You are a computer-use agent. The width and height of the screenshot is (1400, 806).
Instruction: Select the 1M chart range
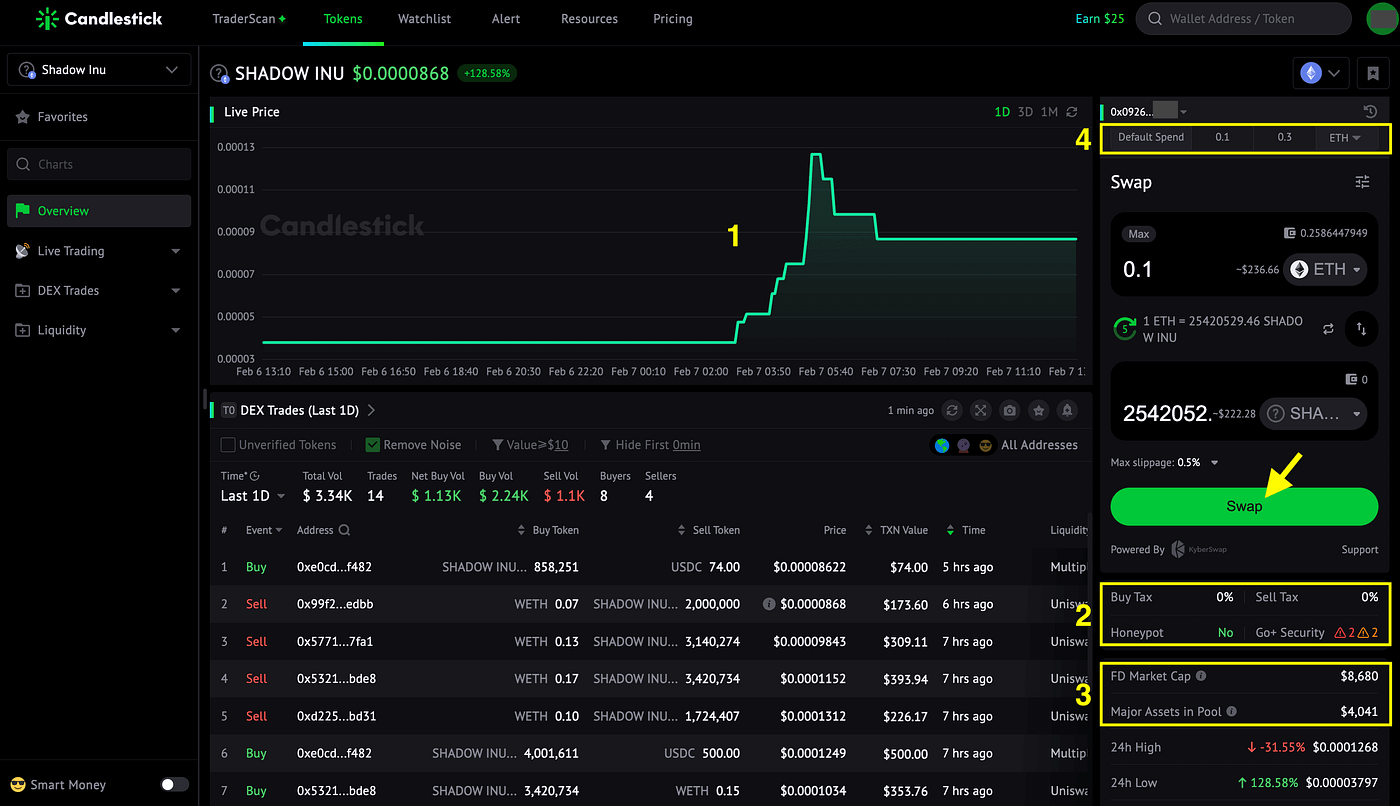[x=1049, y=112]
